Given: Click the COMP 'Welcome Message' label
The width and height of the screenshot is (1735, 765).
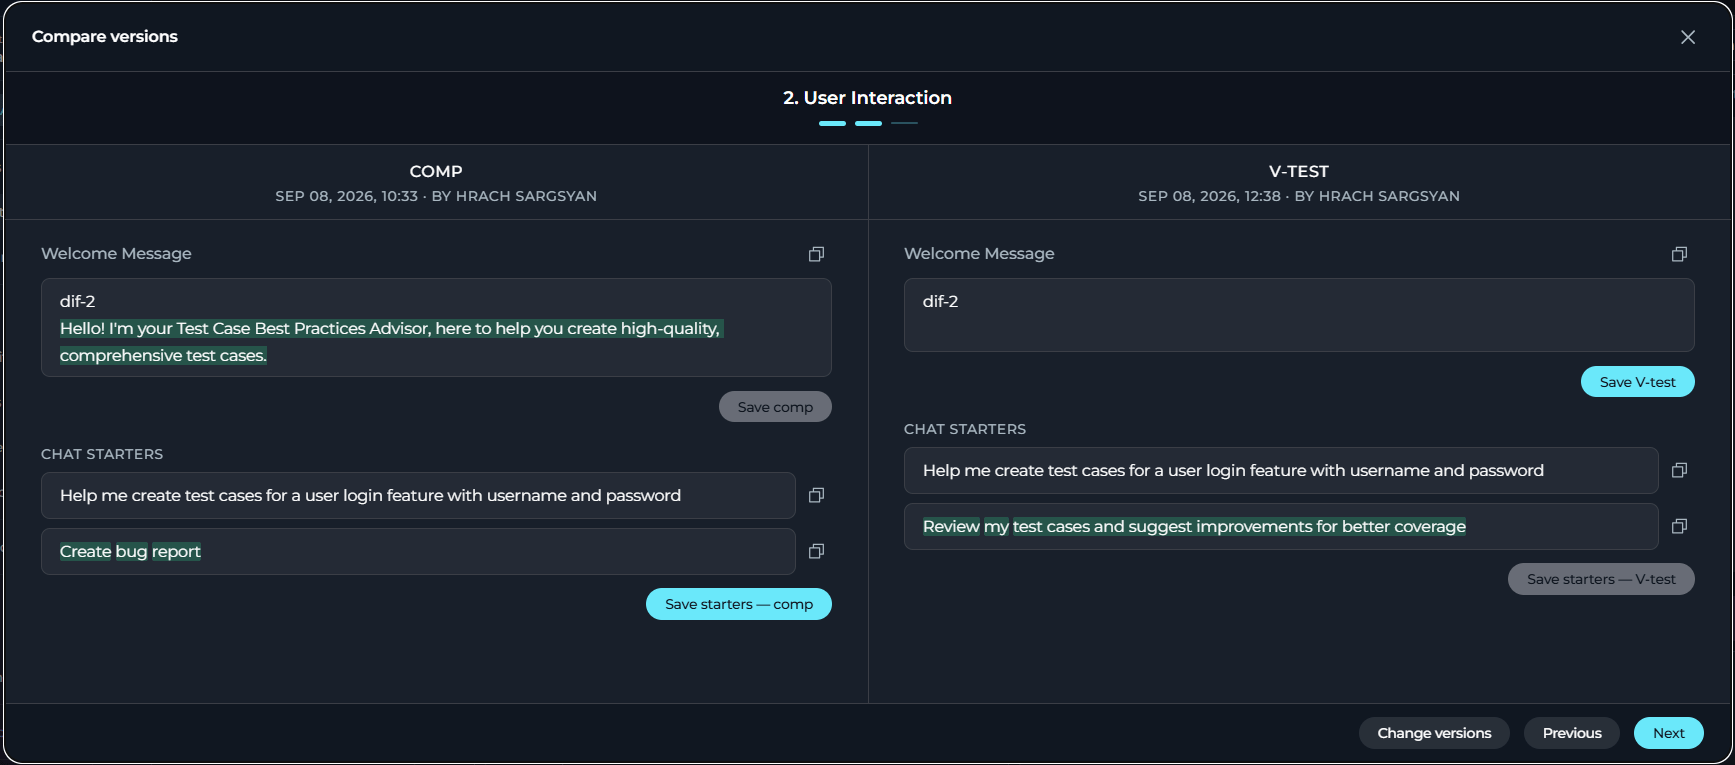Looking at the screenshot, I should point(116,254).
